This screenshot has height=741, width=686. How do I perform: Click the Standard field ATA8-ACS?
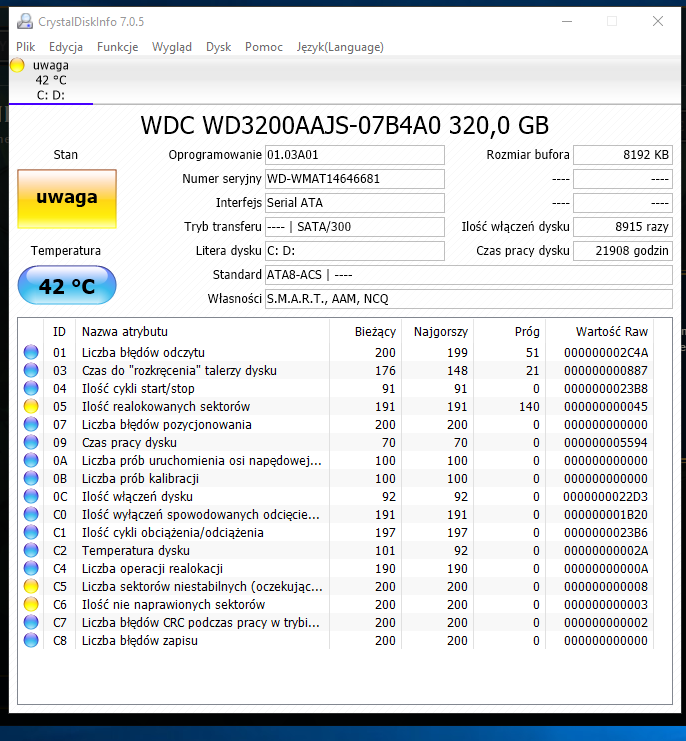click(469, 275)
